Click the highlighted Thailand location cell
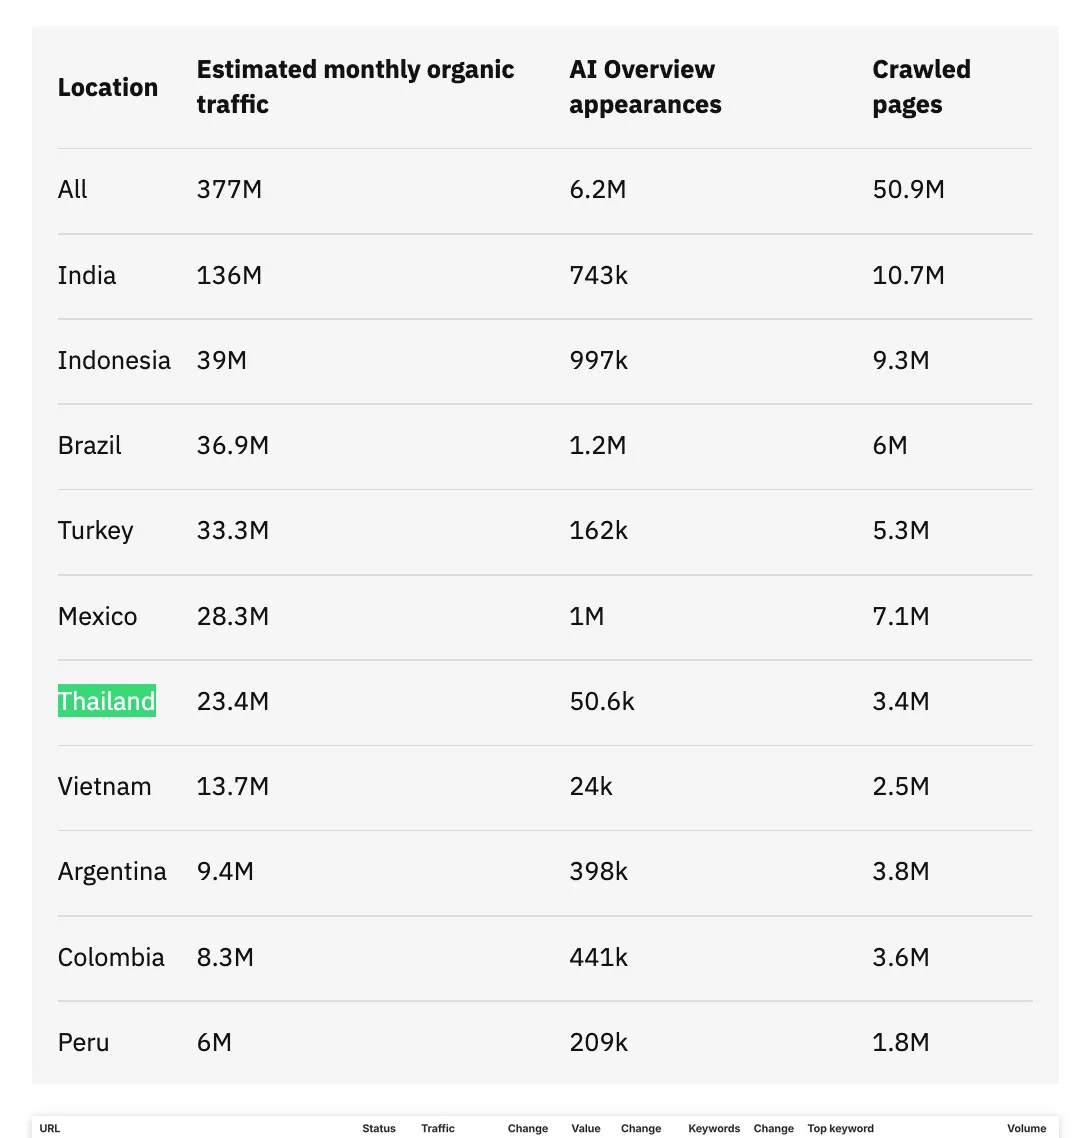1074x1138 pixels. pos(107,701)
